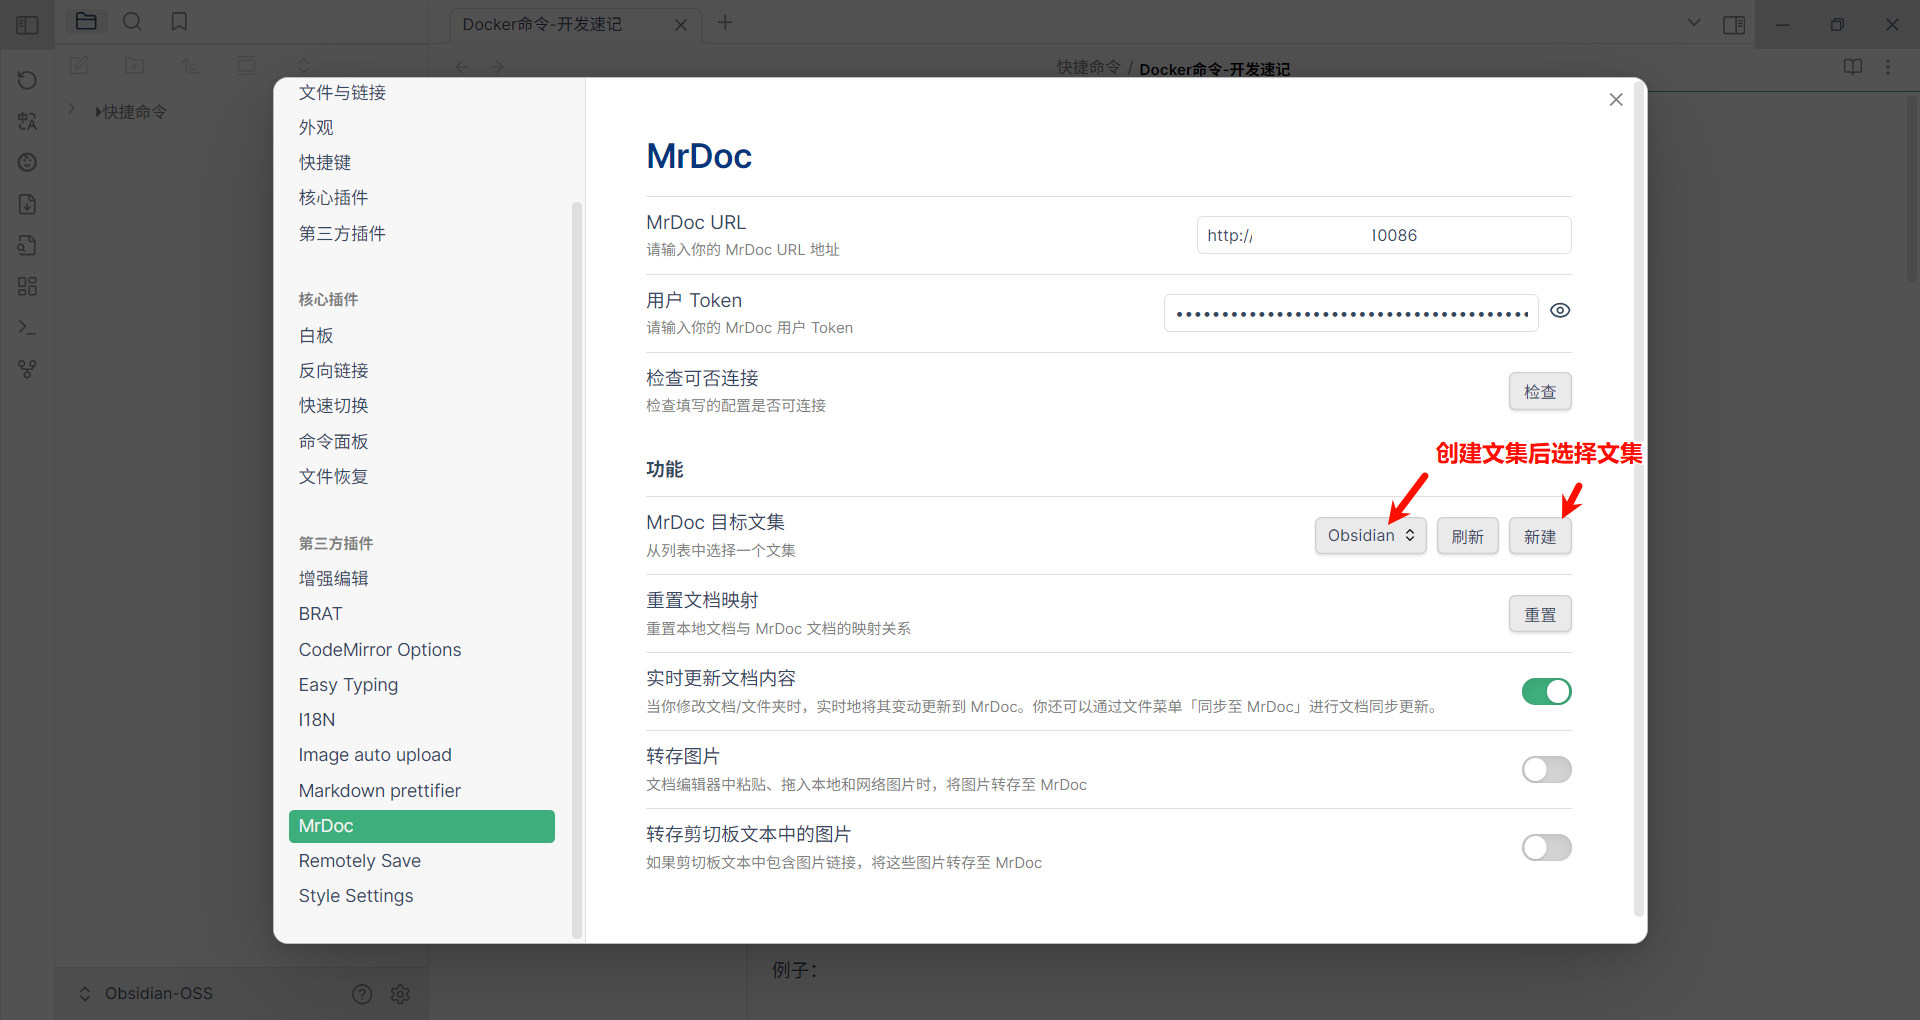Open settings gear icon at bottom
This screenshot has width=1920, height=1020.
tap(400, 994)
